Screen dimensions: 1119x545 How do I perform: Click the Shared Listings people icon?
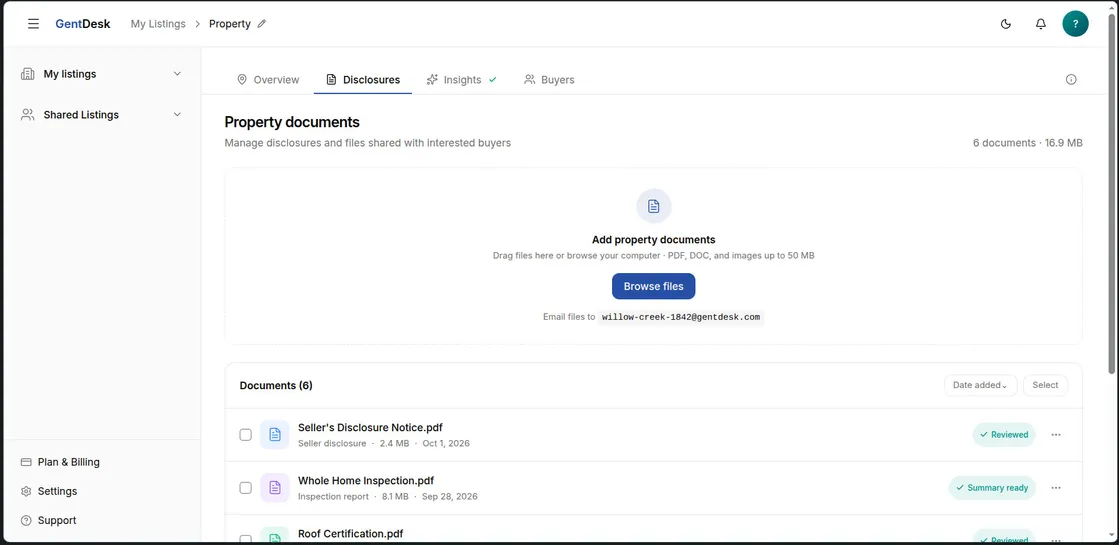pos(28,114)
